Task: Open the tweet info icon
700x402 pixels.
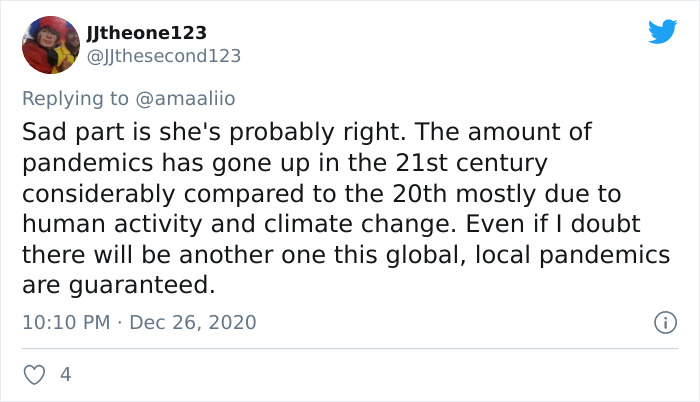Action: (x=662, y=323)
